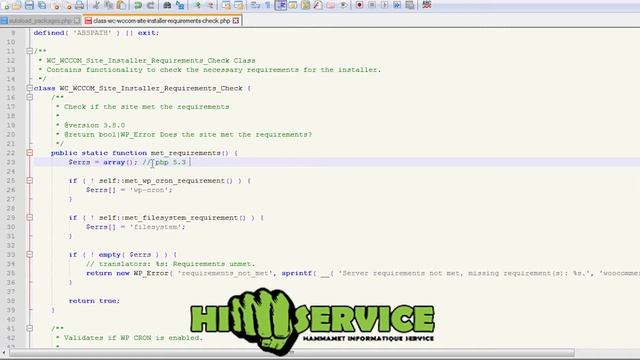Run macro multiple times

(397, 5)
